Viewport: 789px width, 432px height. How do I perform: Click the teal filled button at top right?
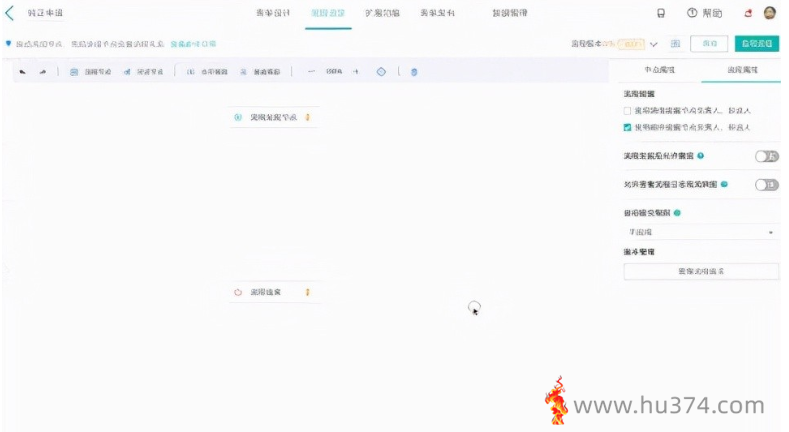tap(757, 44)
